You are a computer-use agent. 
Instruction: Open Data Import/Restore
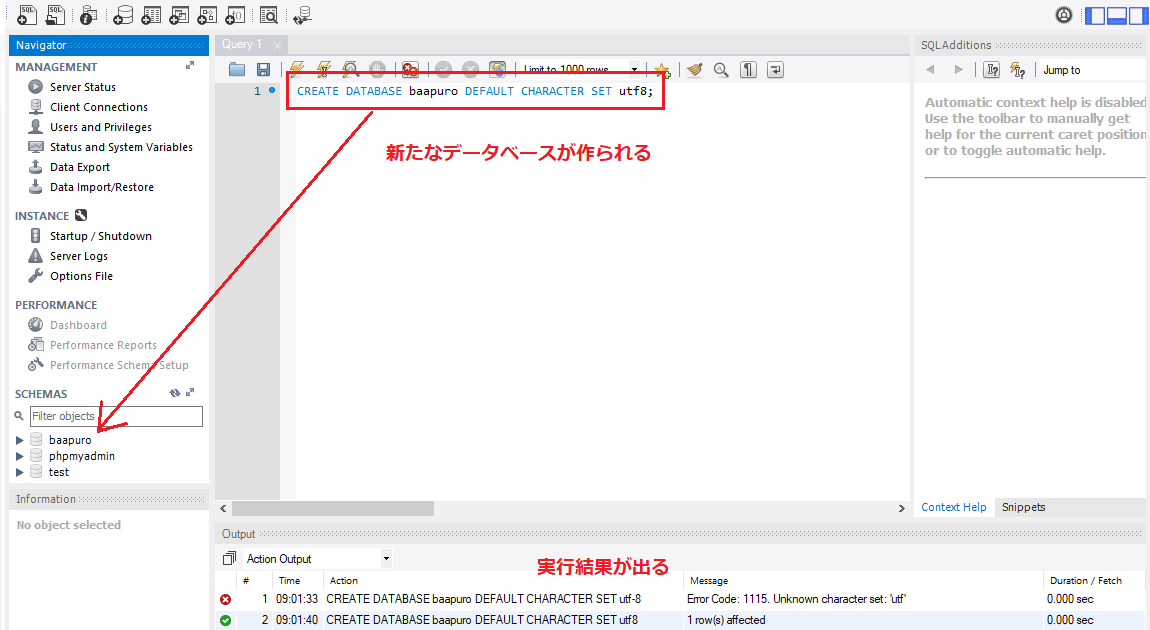pyautogui.click(x=101, y=187)
